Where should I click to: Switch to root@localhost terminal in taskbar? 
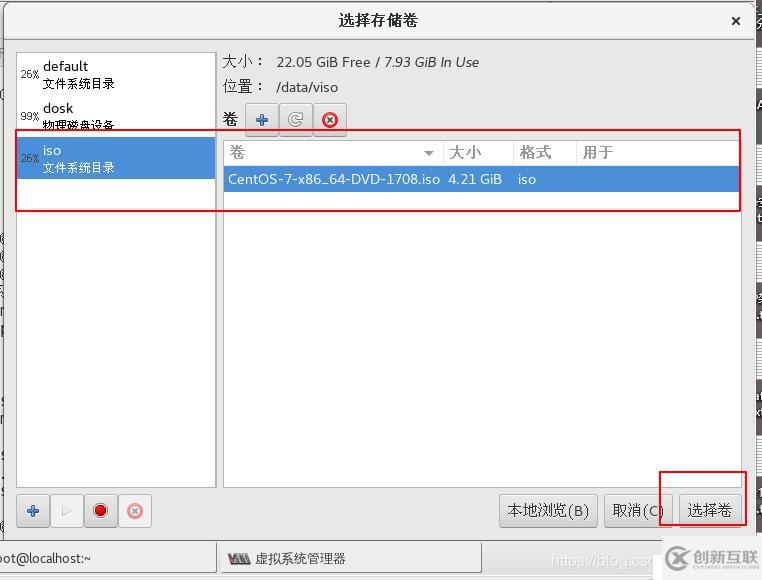(108, 559)
